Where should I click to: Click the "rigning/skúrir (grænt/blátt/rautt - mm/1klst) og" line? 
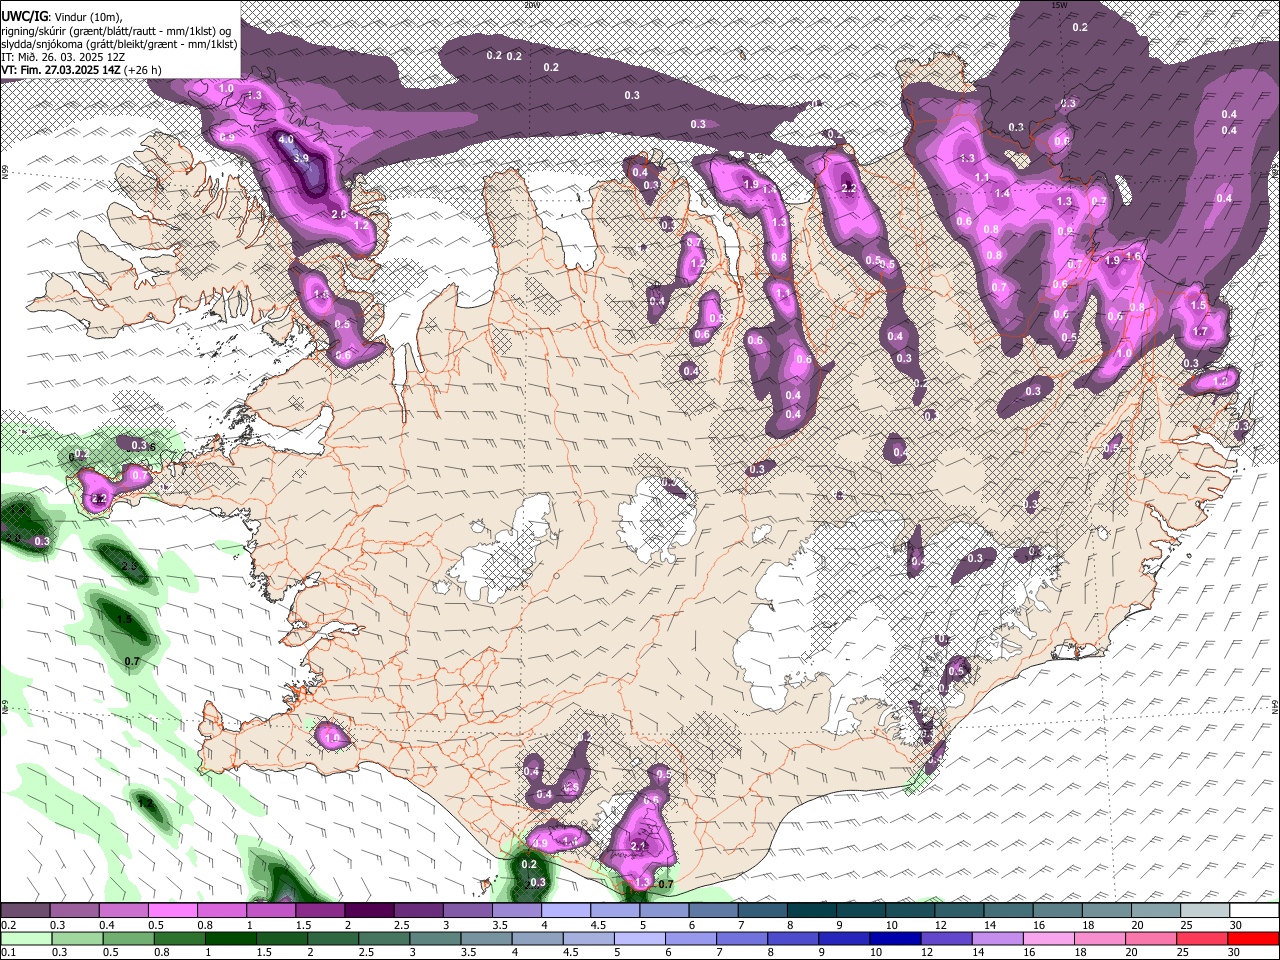[x=118, y=31]
